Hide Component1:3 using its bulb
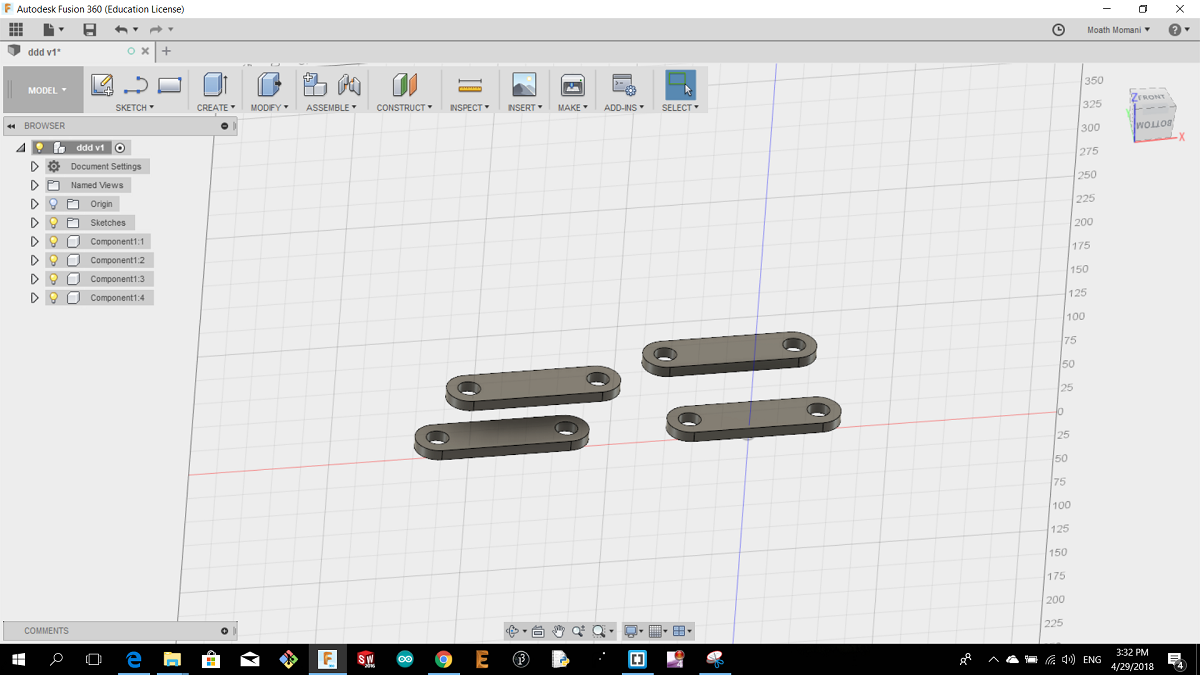 pyautogui.click(x=54, y=279)
